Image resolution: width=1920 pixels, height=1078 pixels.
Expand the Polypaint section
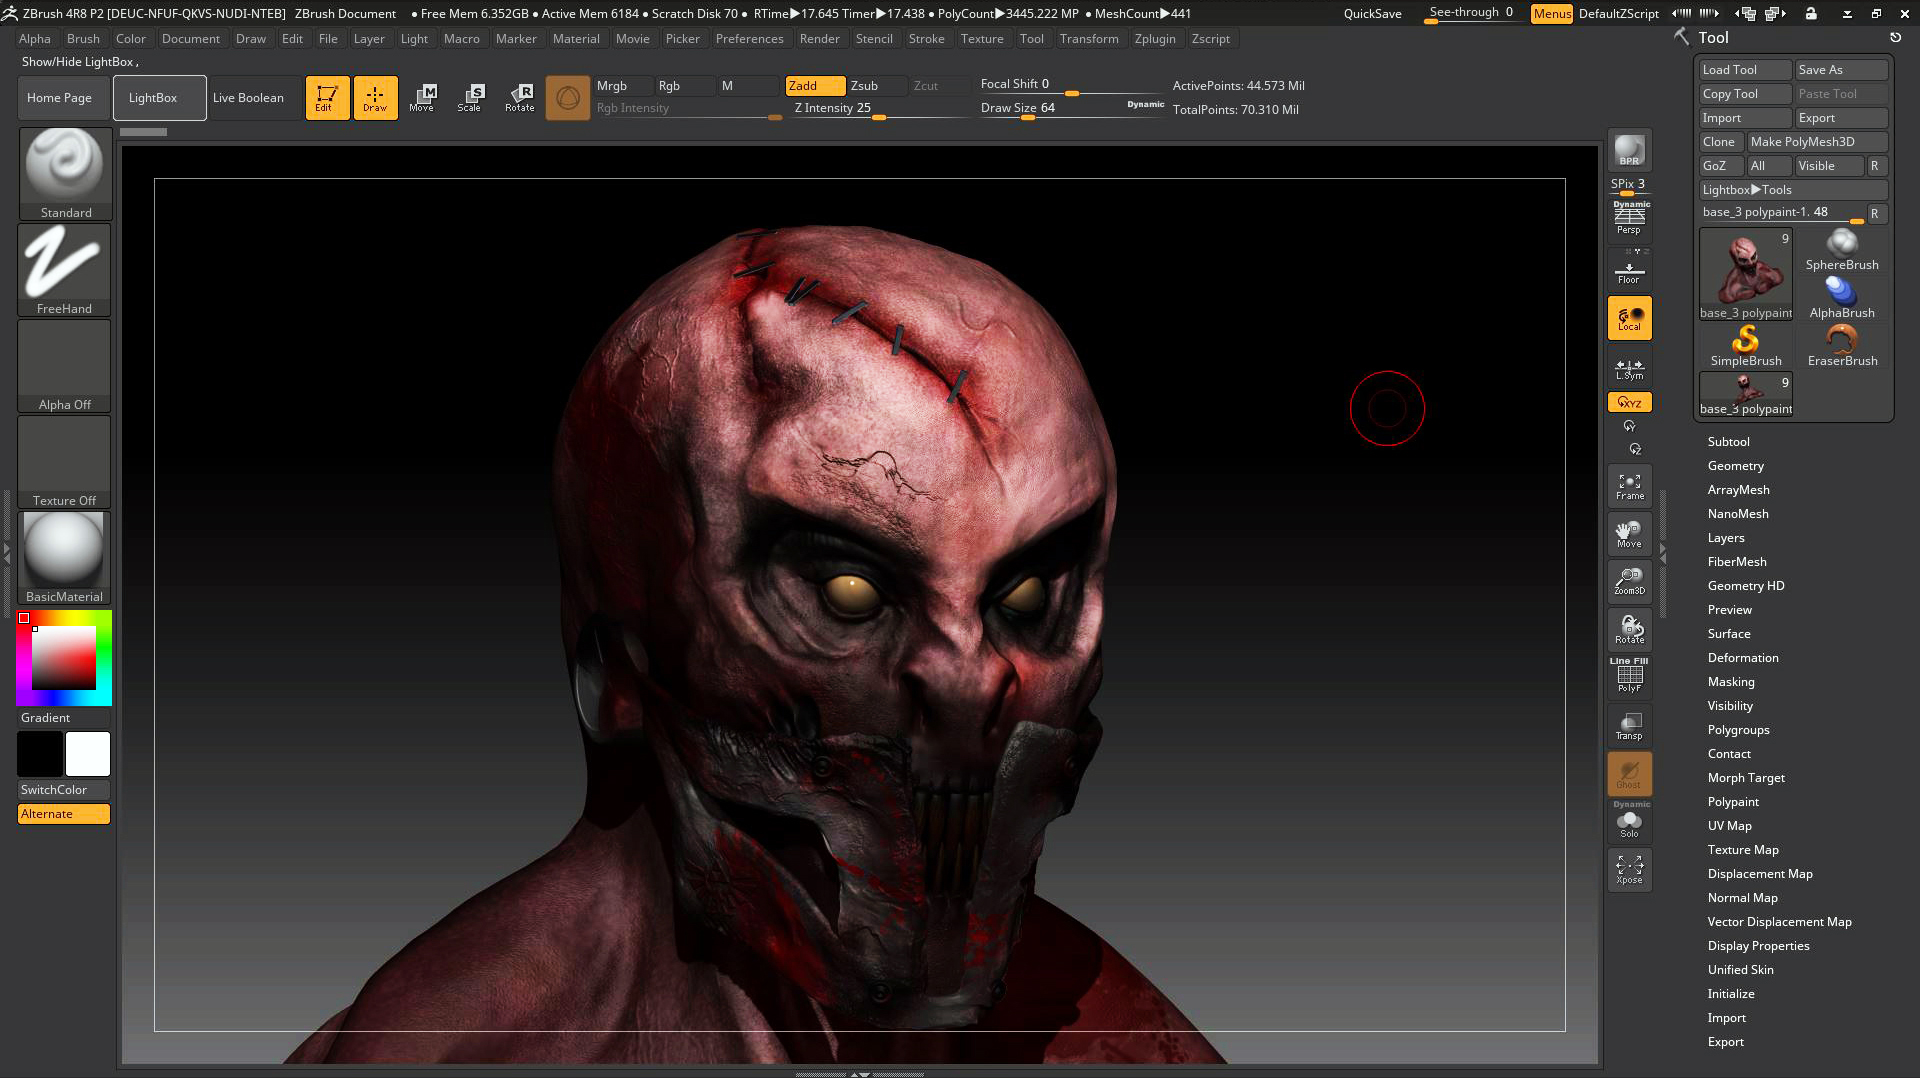tap(1733, 802)
